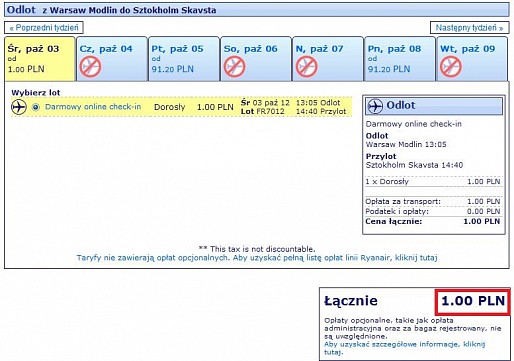
Task: Select the N, paź 07 date tab
Action: click(328, 59)
